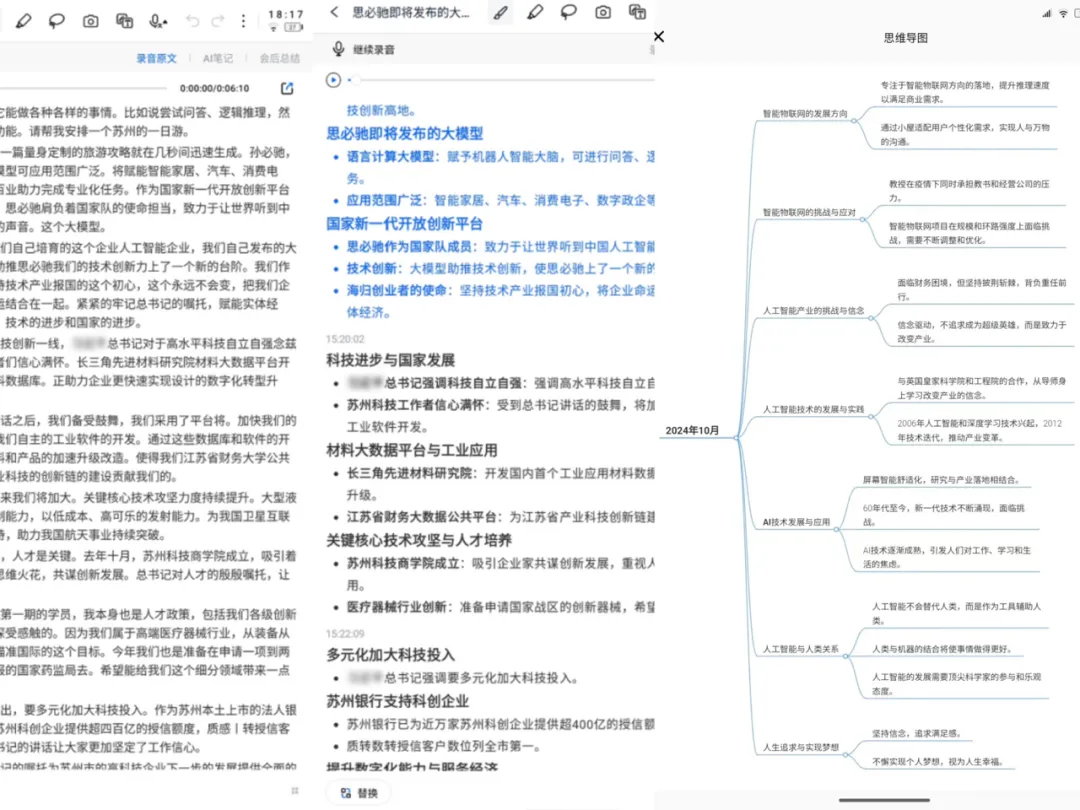Collapse the 人工智能产业的挑战与信念 branch
This screenshot has width=1080, height=810.
point(871,318)
